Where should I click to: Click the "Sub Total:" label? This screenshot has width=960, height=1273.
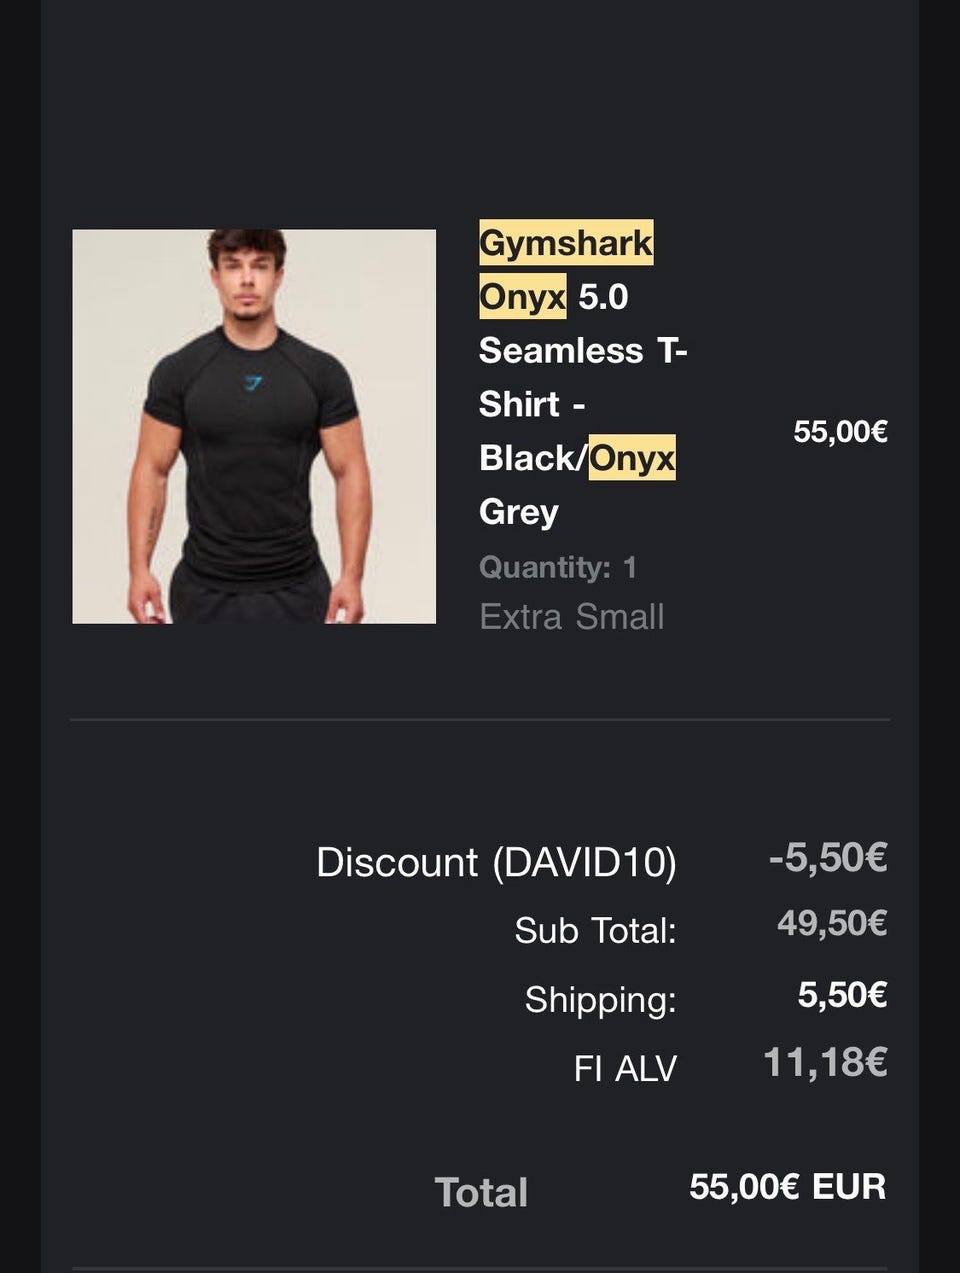(595, 931)
